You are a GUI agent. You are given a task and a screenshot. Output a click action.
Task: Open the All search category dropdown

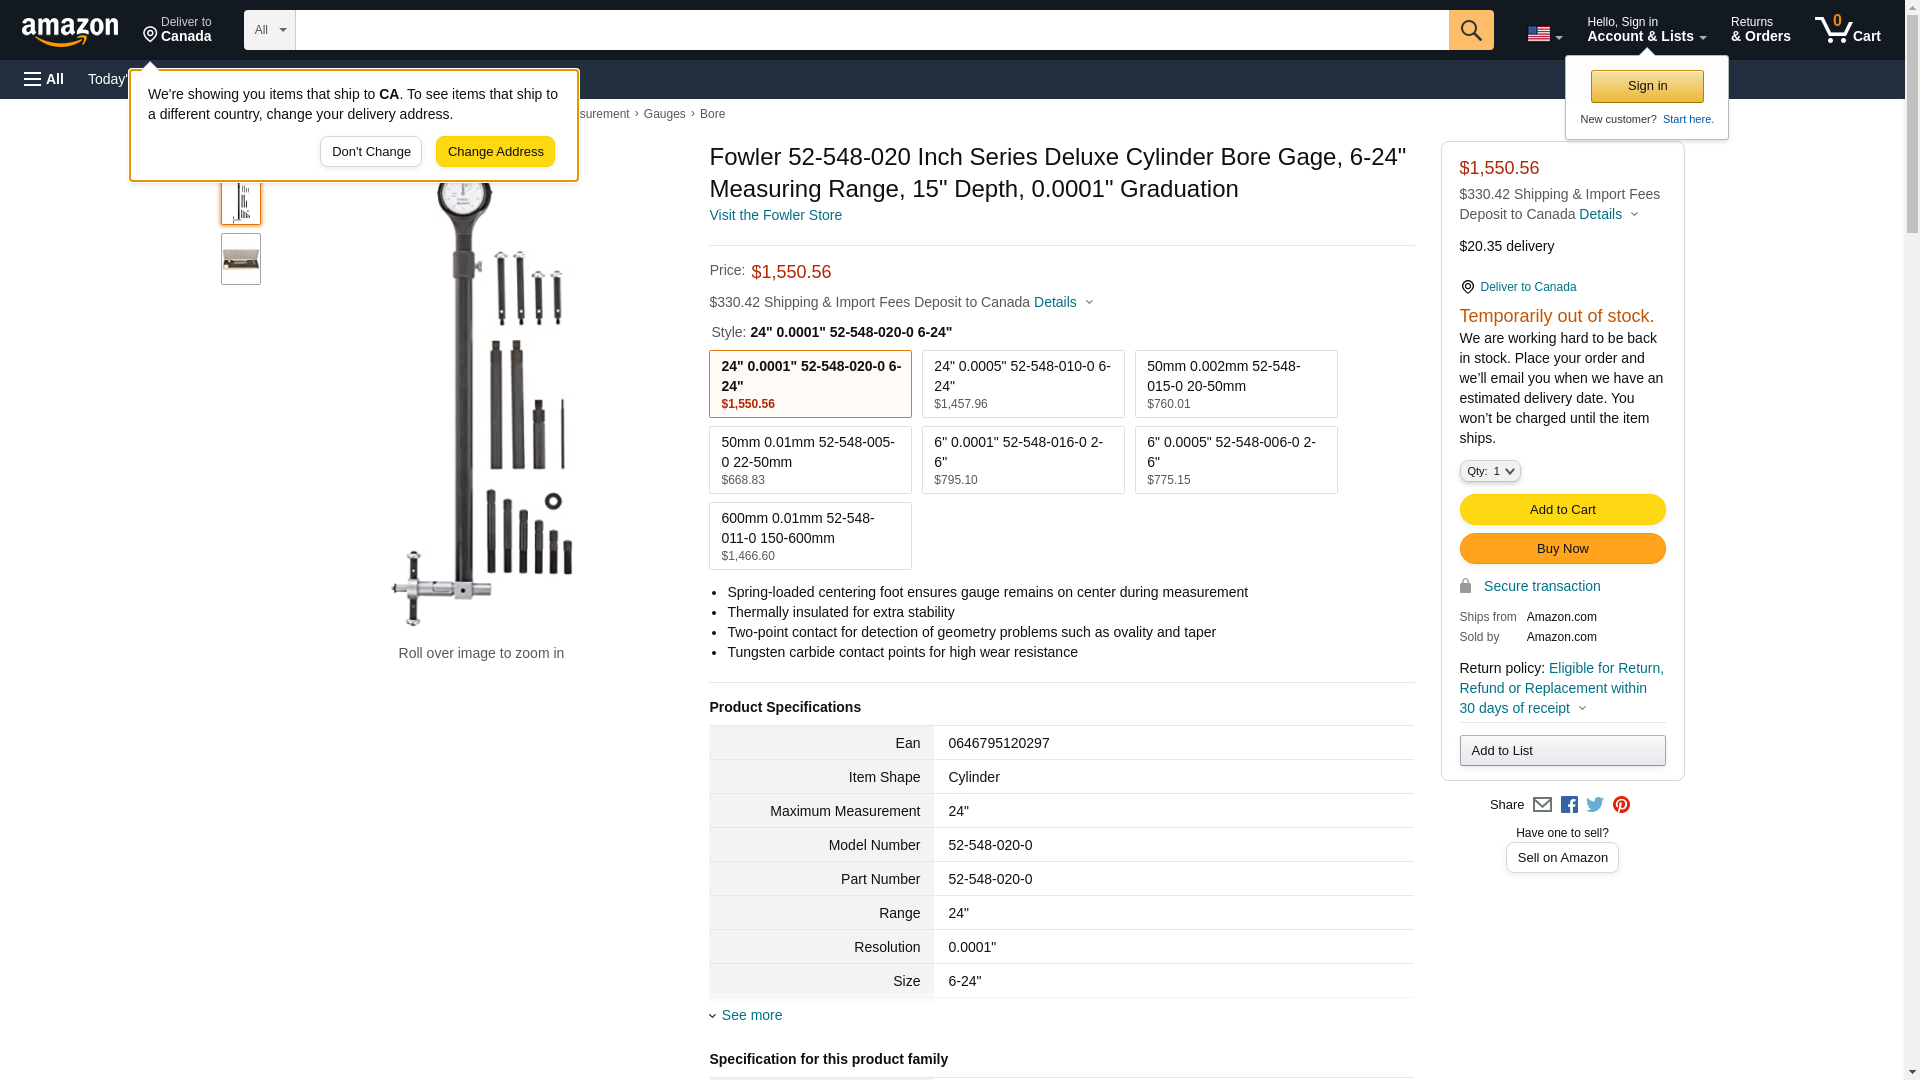click(269, 30)
